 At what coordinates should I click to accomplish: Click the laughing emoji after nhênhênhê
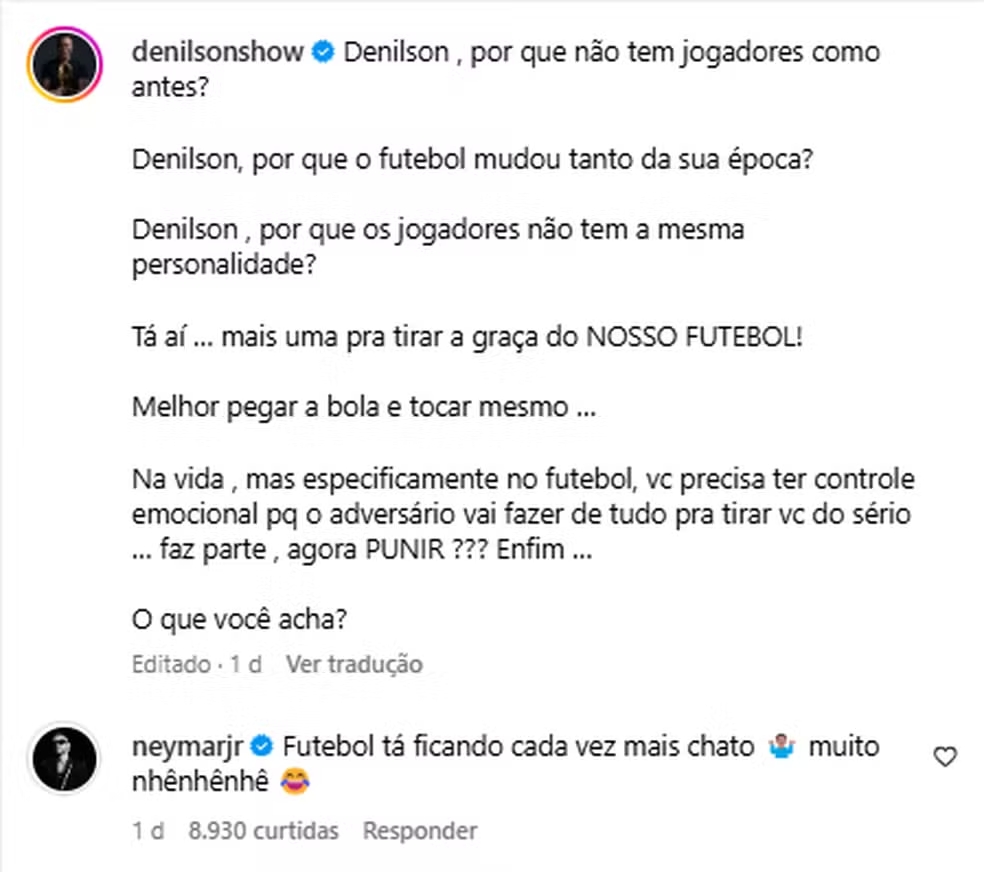pyautogui.click(x=295, y=782)
